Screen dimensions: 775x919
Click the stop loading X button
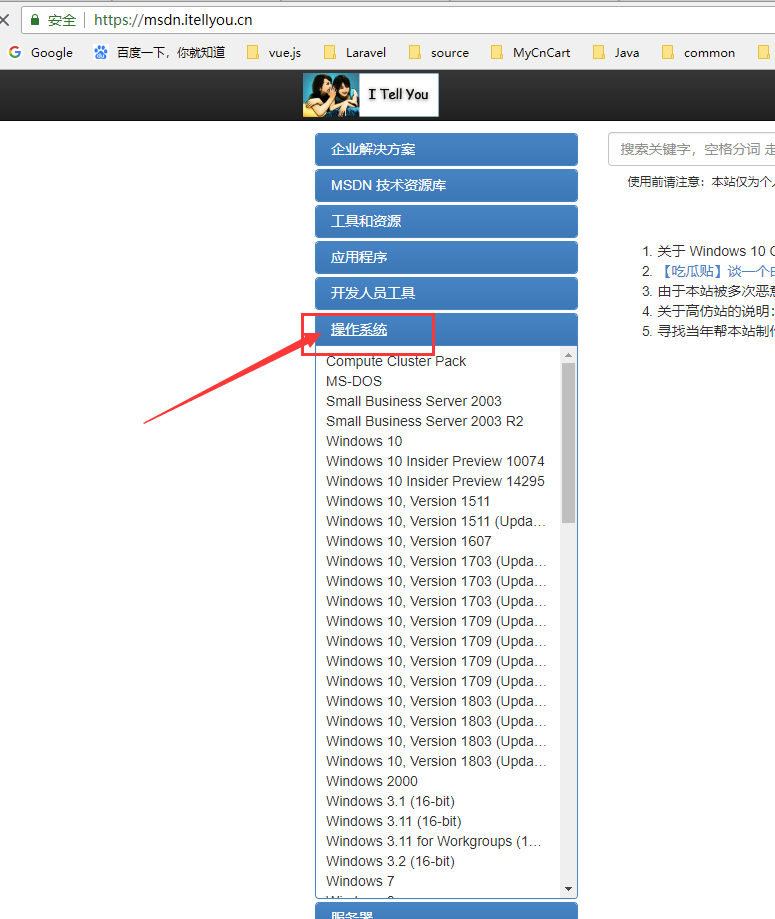point(4,20)
